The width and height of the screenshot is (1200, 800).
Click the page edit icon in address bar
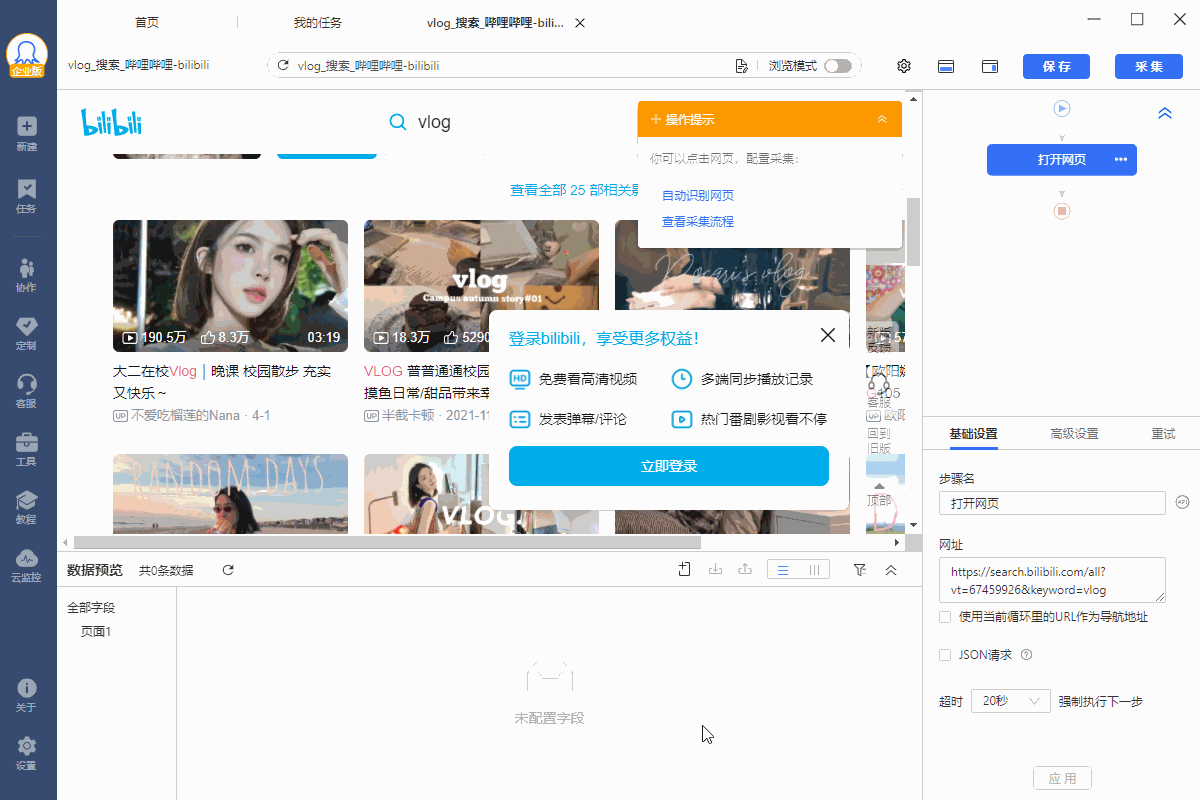(x=741, y=66)
